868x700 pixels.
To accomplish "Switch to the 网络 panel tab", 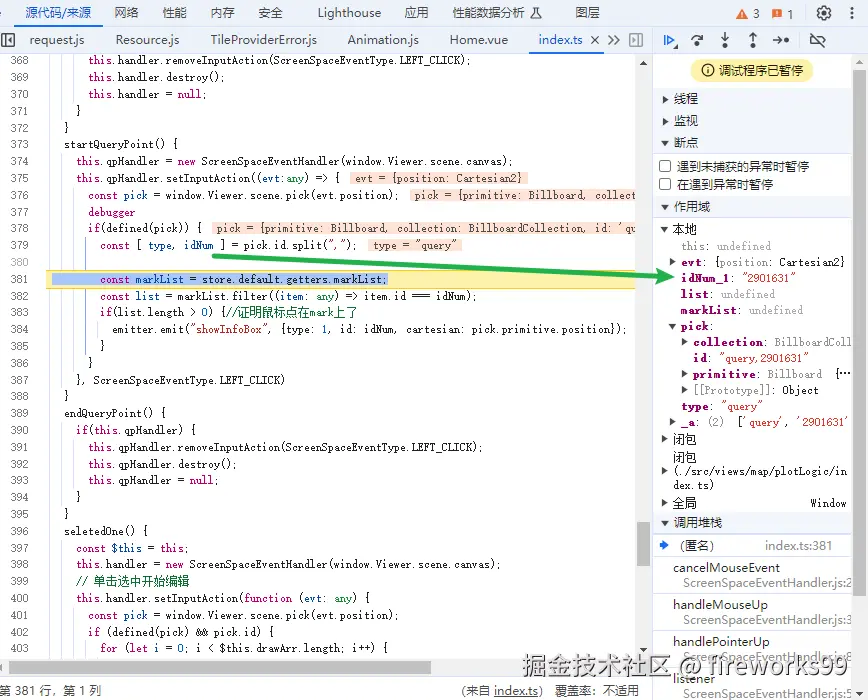I will click(x=127, y=13).
